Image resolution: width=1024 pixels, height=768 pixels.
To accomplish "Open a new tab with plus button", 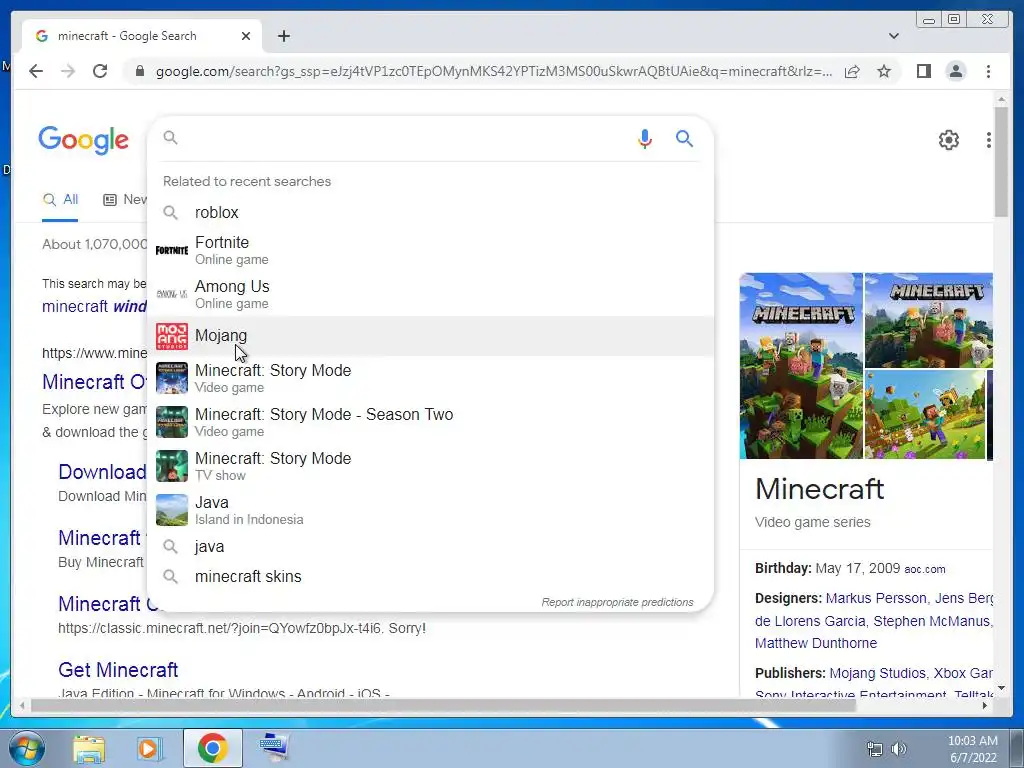I will point(283,36).
